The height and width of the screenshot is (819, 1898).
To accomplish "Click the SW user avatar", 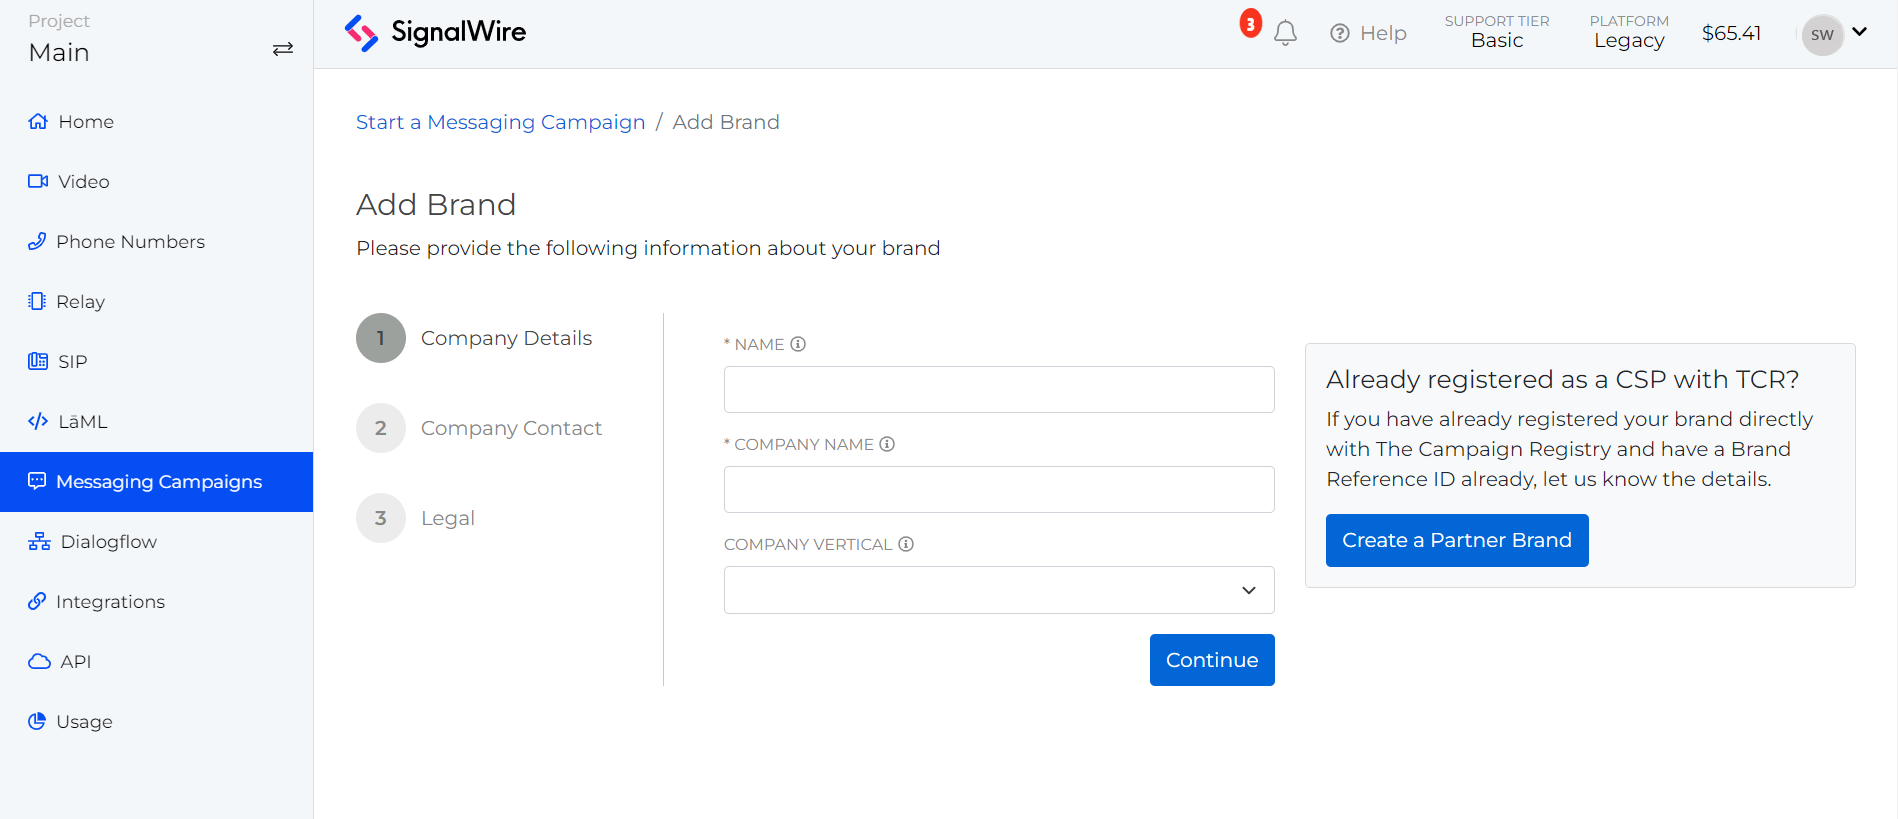I will [x=1822, y=35].
